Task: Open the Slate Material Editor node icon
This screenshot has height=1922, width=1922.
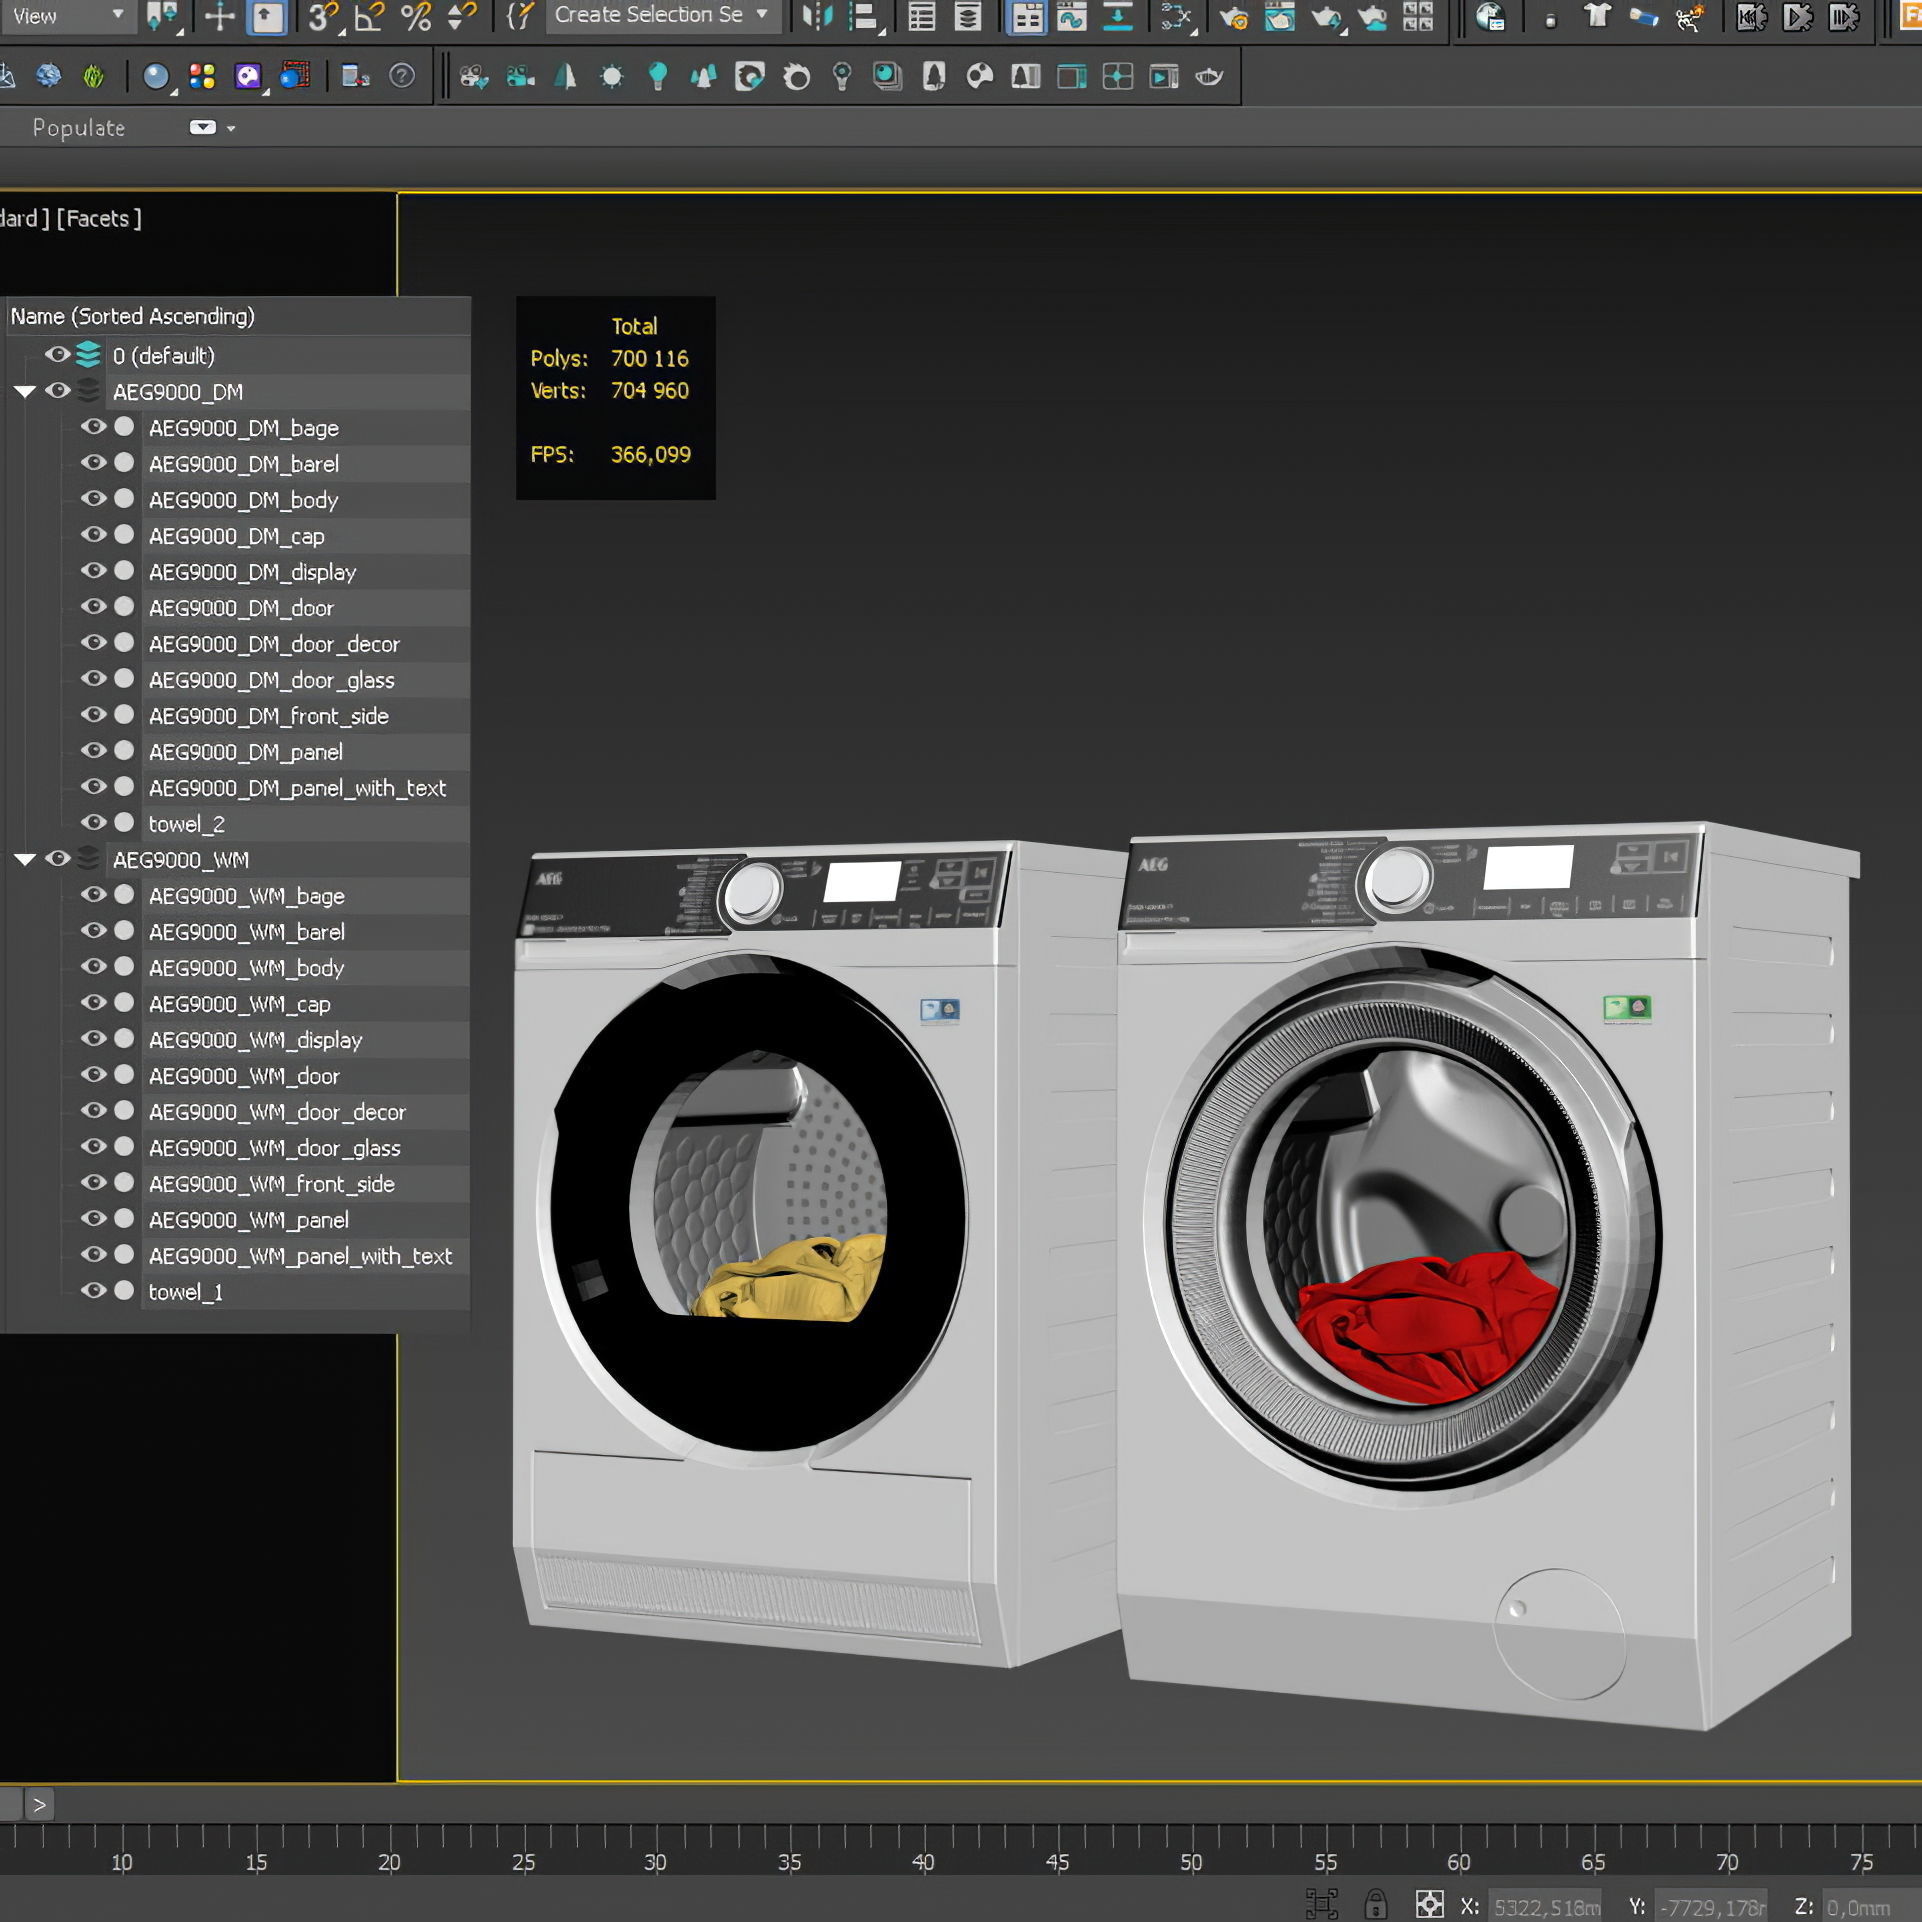Action: coord(1176,16)
